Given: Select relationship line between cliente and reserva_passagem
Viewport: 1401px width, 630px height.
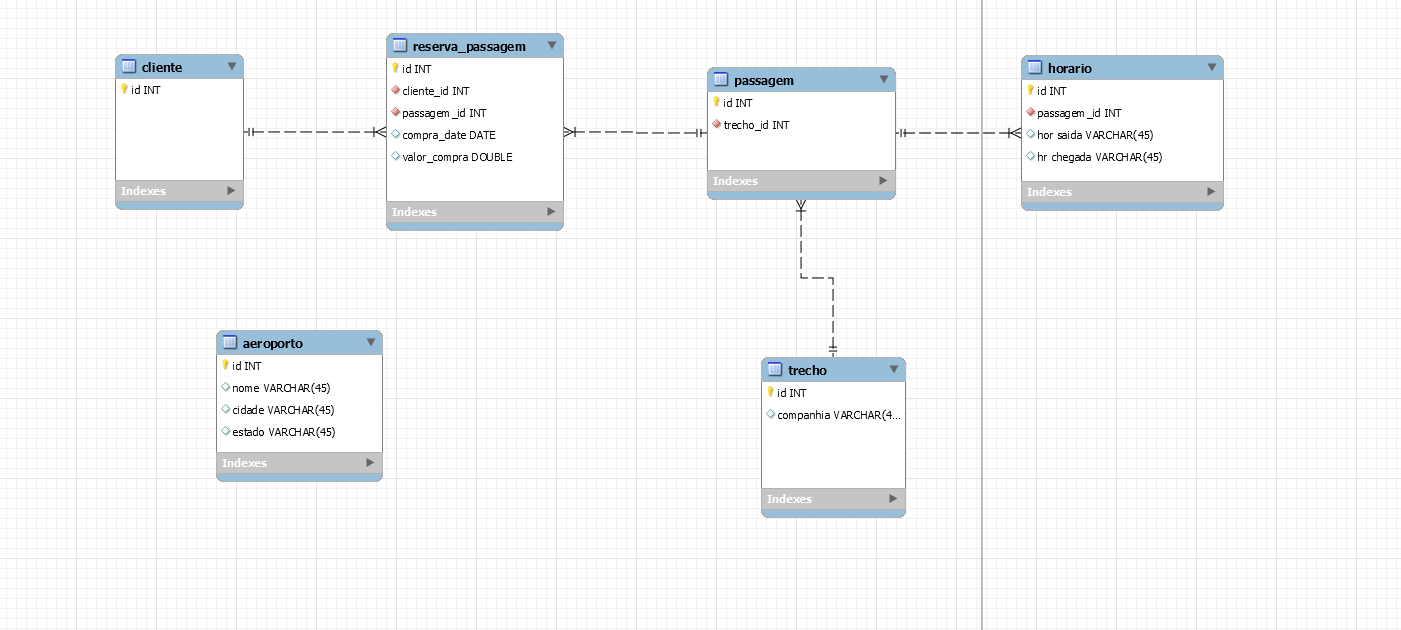Looking at the screenshot, I should [315, 132].
